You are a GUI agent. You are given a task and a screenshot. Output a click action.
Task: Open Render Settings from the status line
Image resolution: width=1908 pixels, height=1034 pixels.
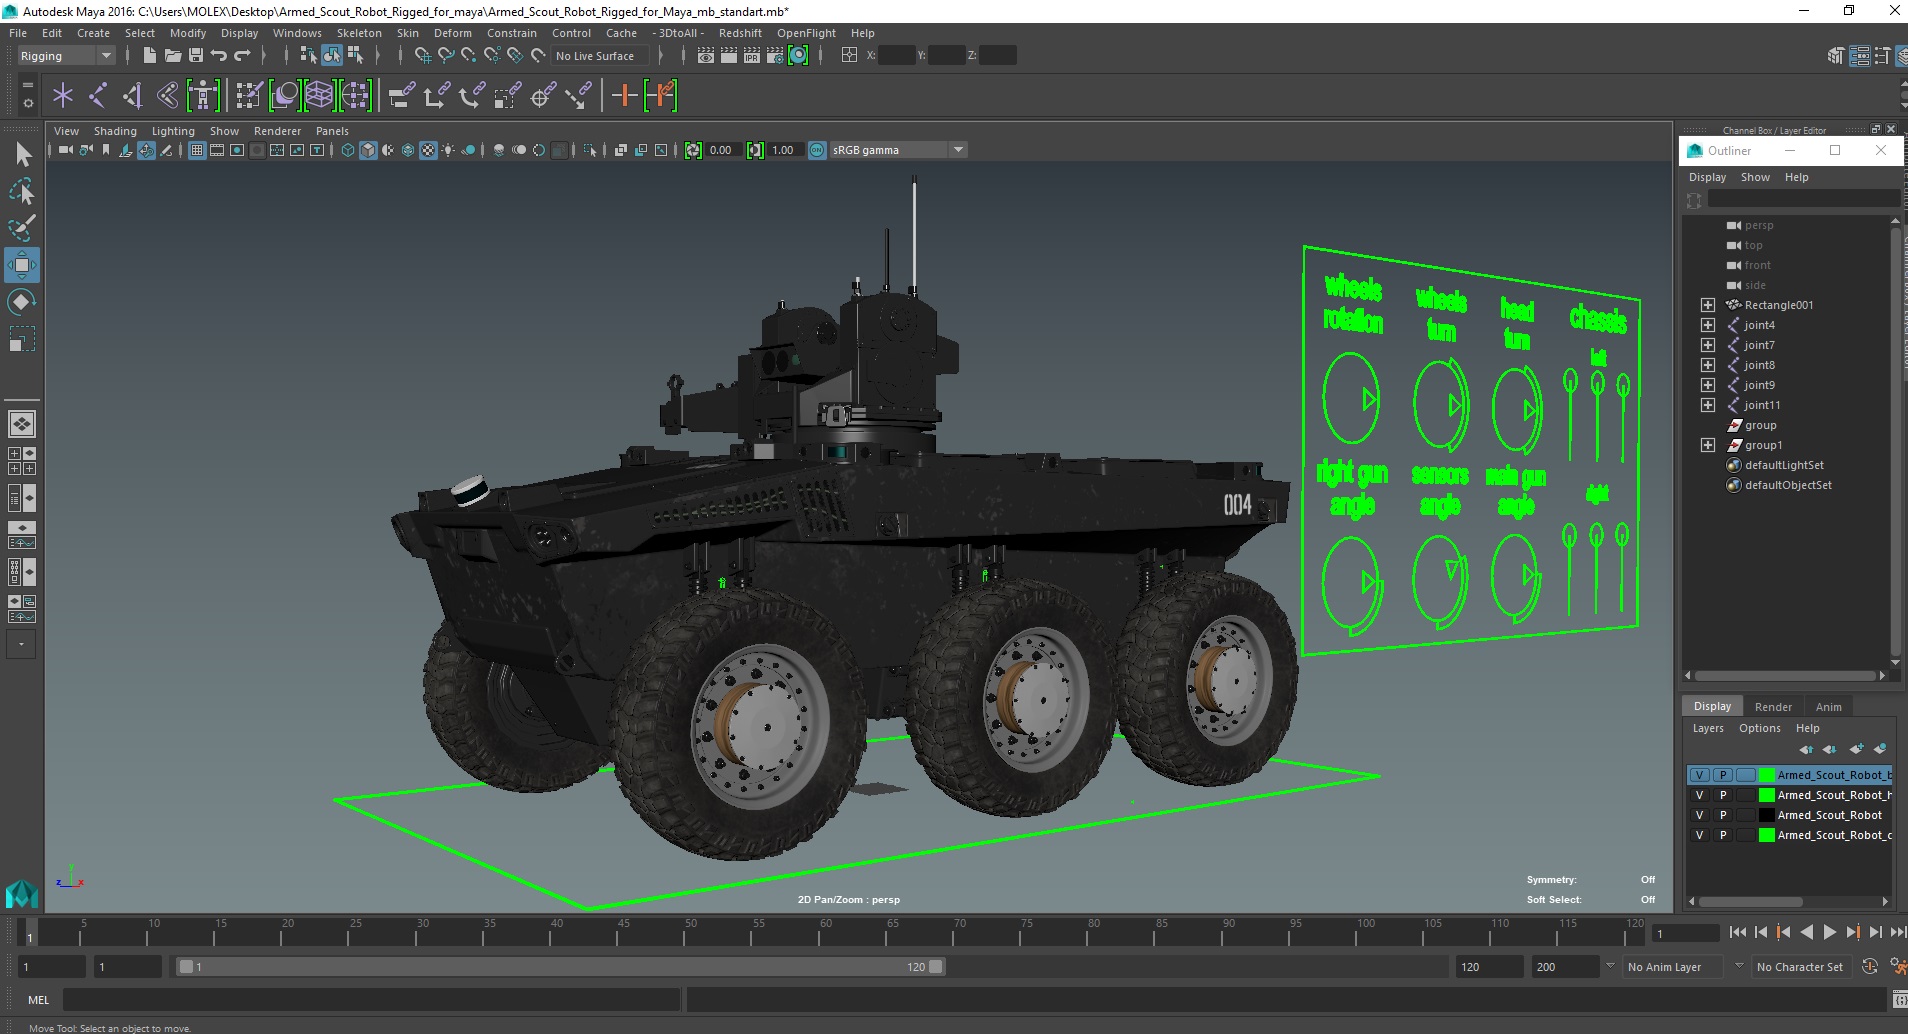pyautogui.click(x=775, y=56)
